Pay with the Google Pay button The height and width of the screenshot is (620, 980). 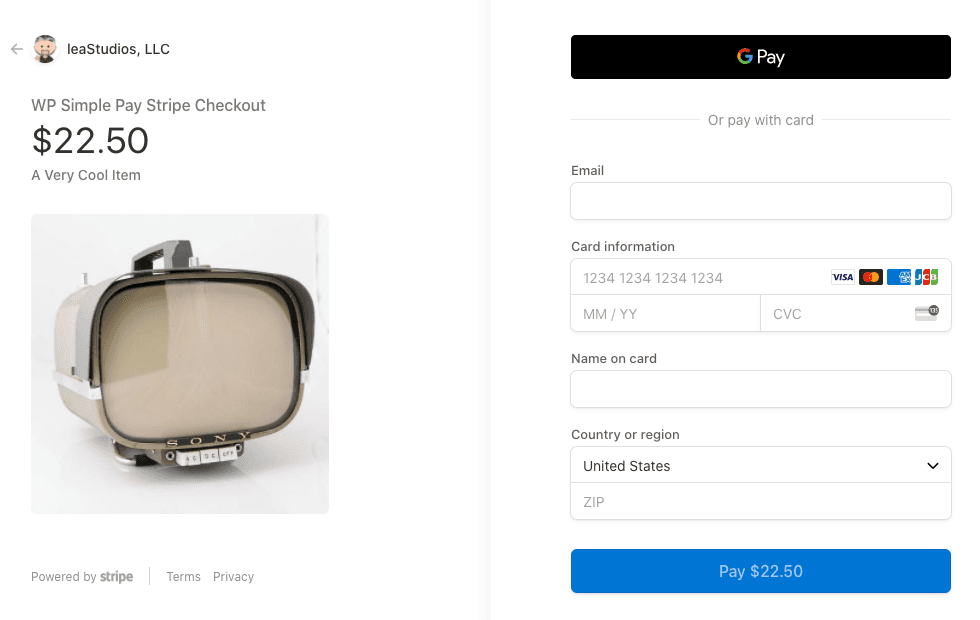760,57
